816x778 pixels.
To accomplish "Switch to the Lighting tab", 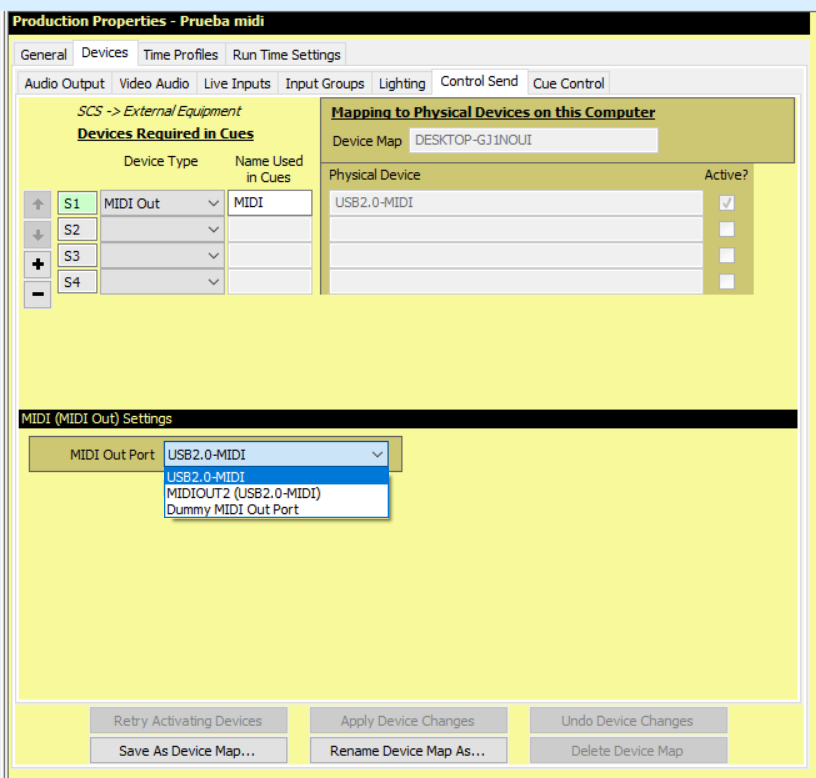I will pyautogui.click(x=402, y=83).
